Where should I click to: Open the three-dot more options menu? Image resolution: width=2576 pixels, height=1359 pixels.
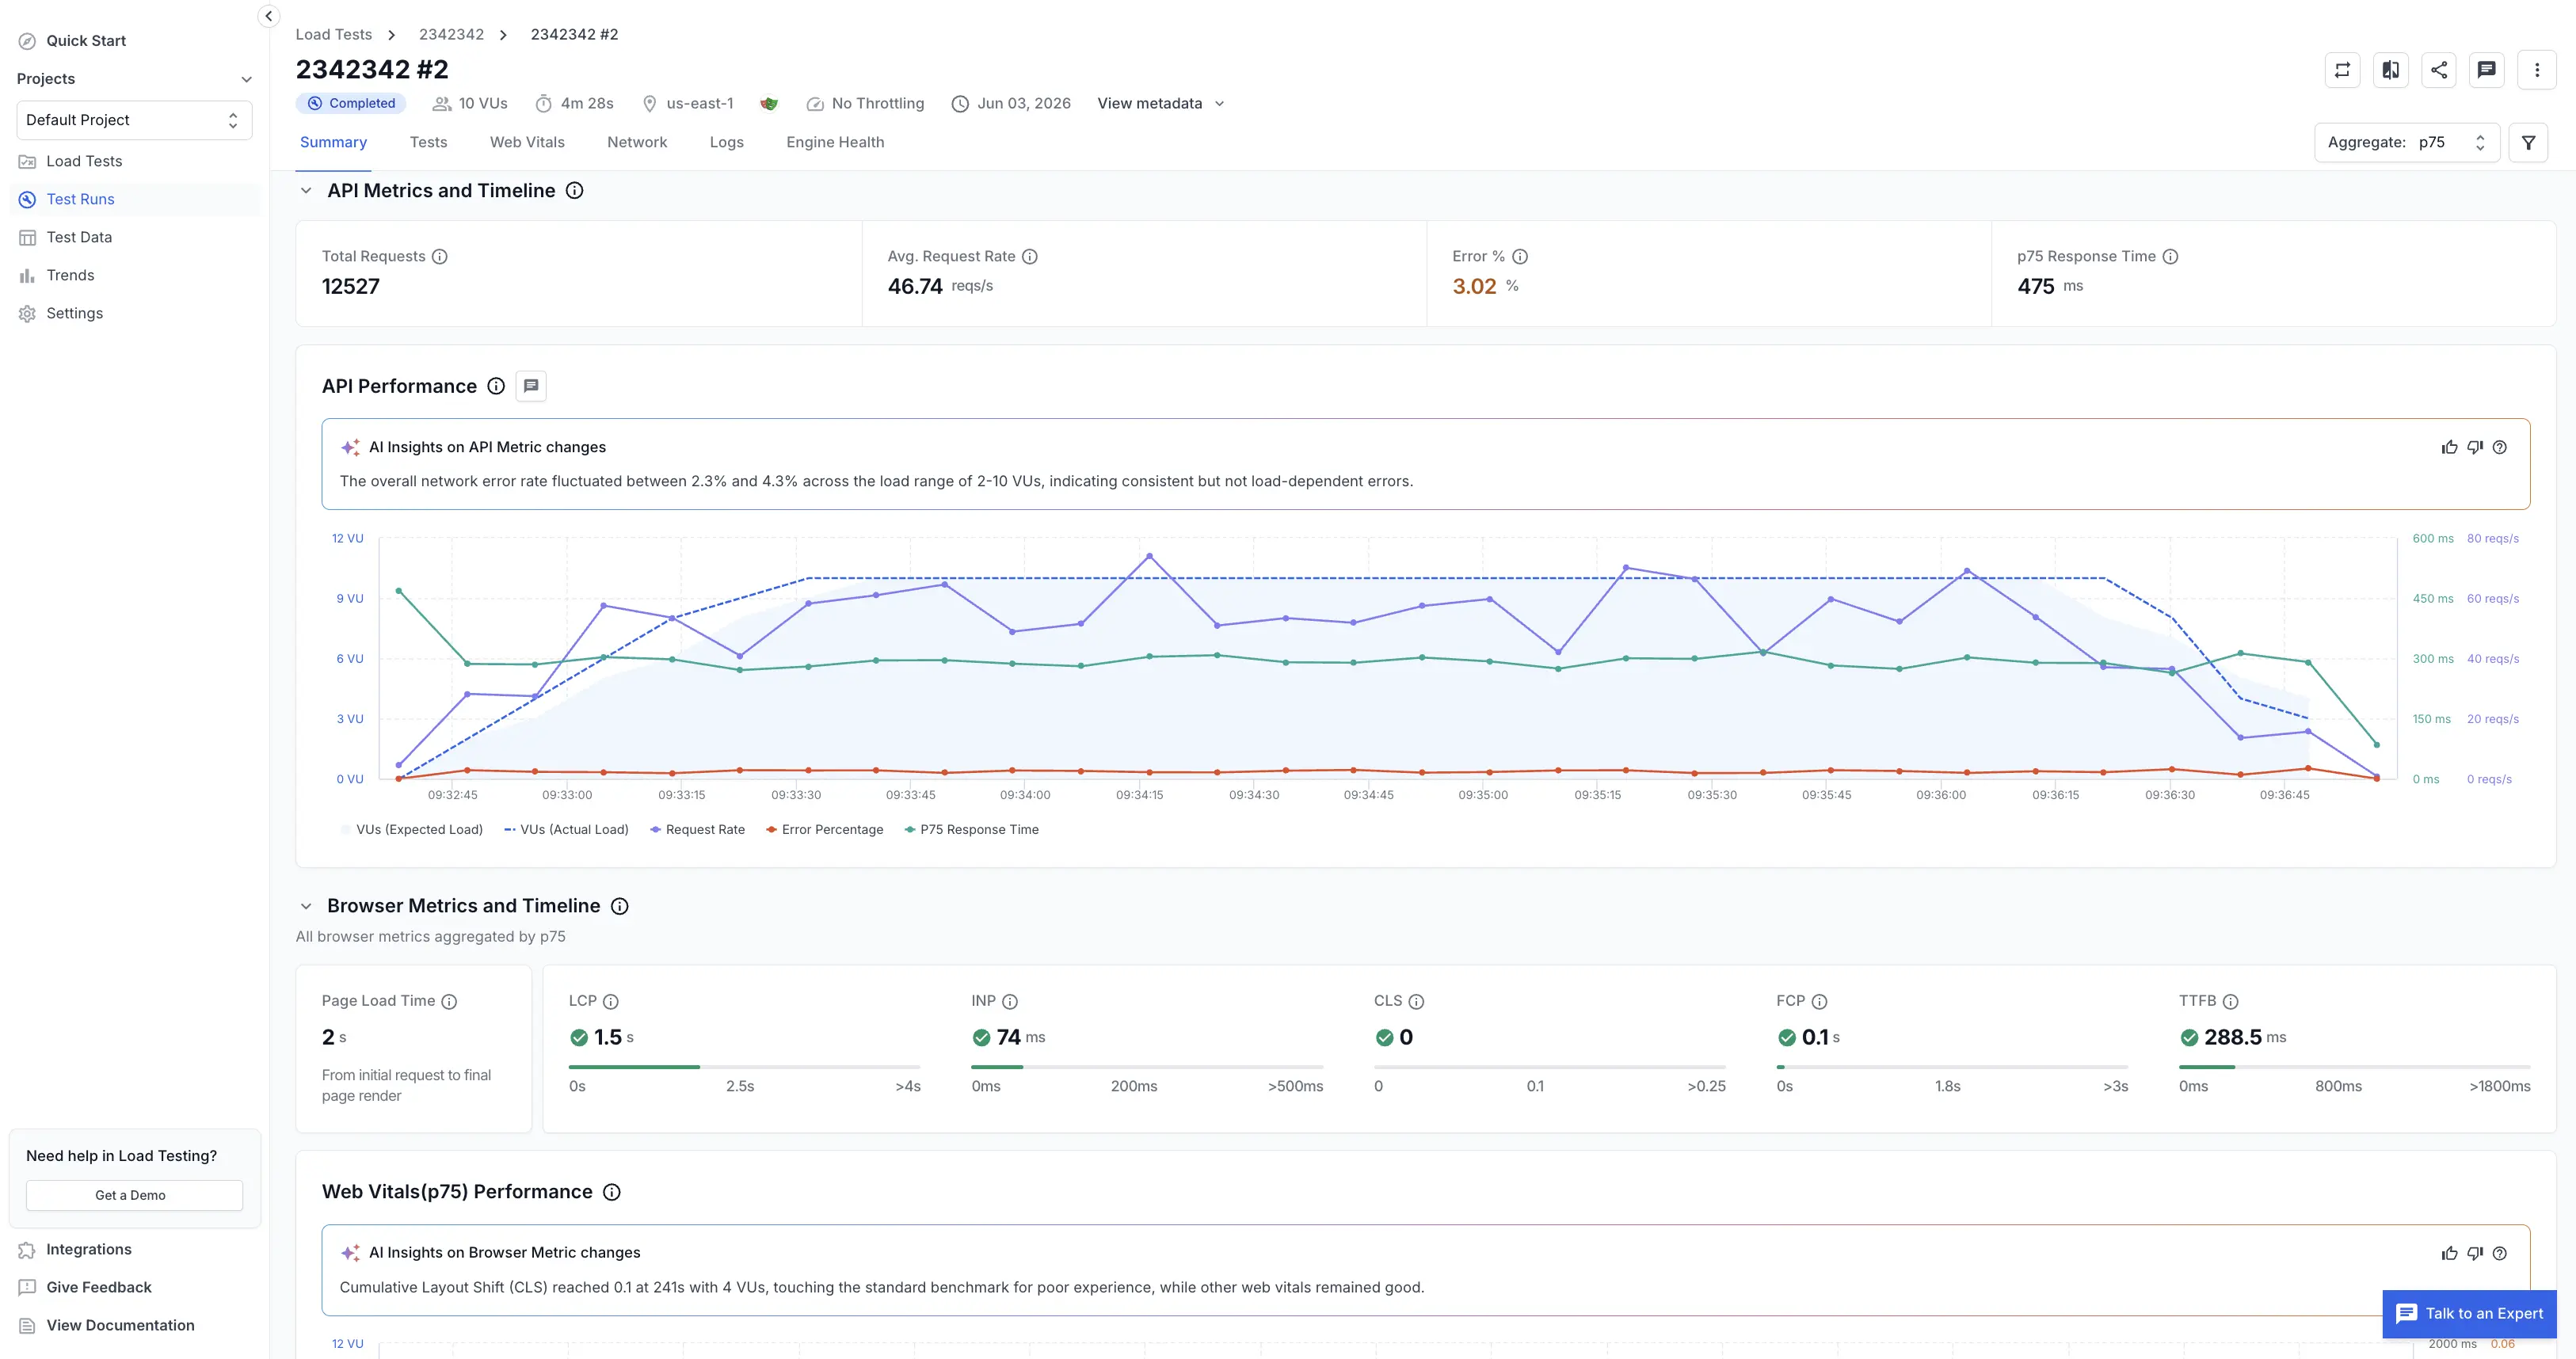[x=2536, y=70]
